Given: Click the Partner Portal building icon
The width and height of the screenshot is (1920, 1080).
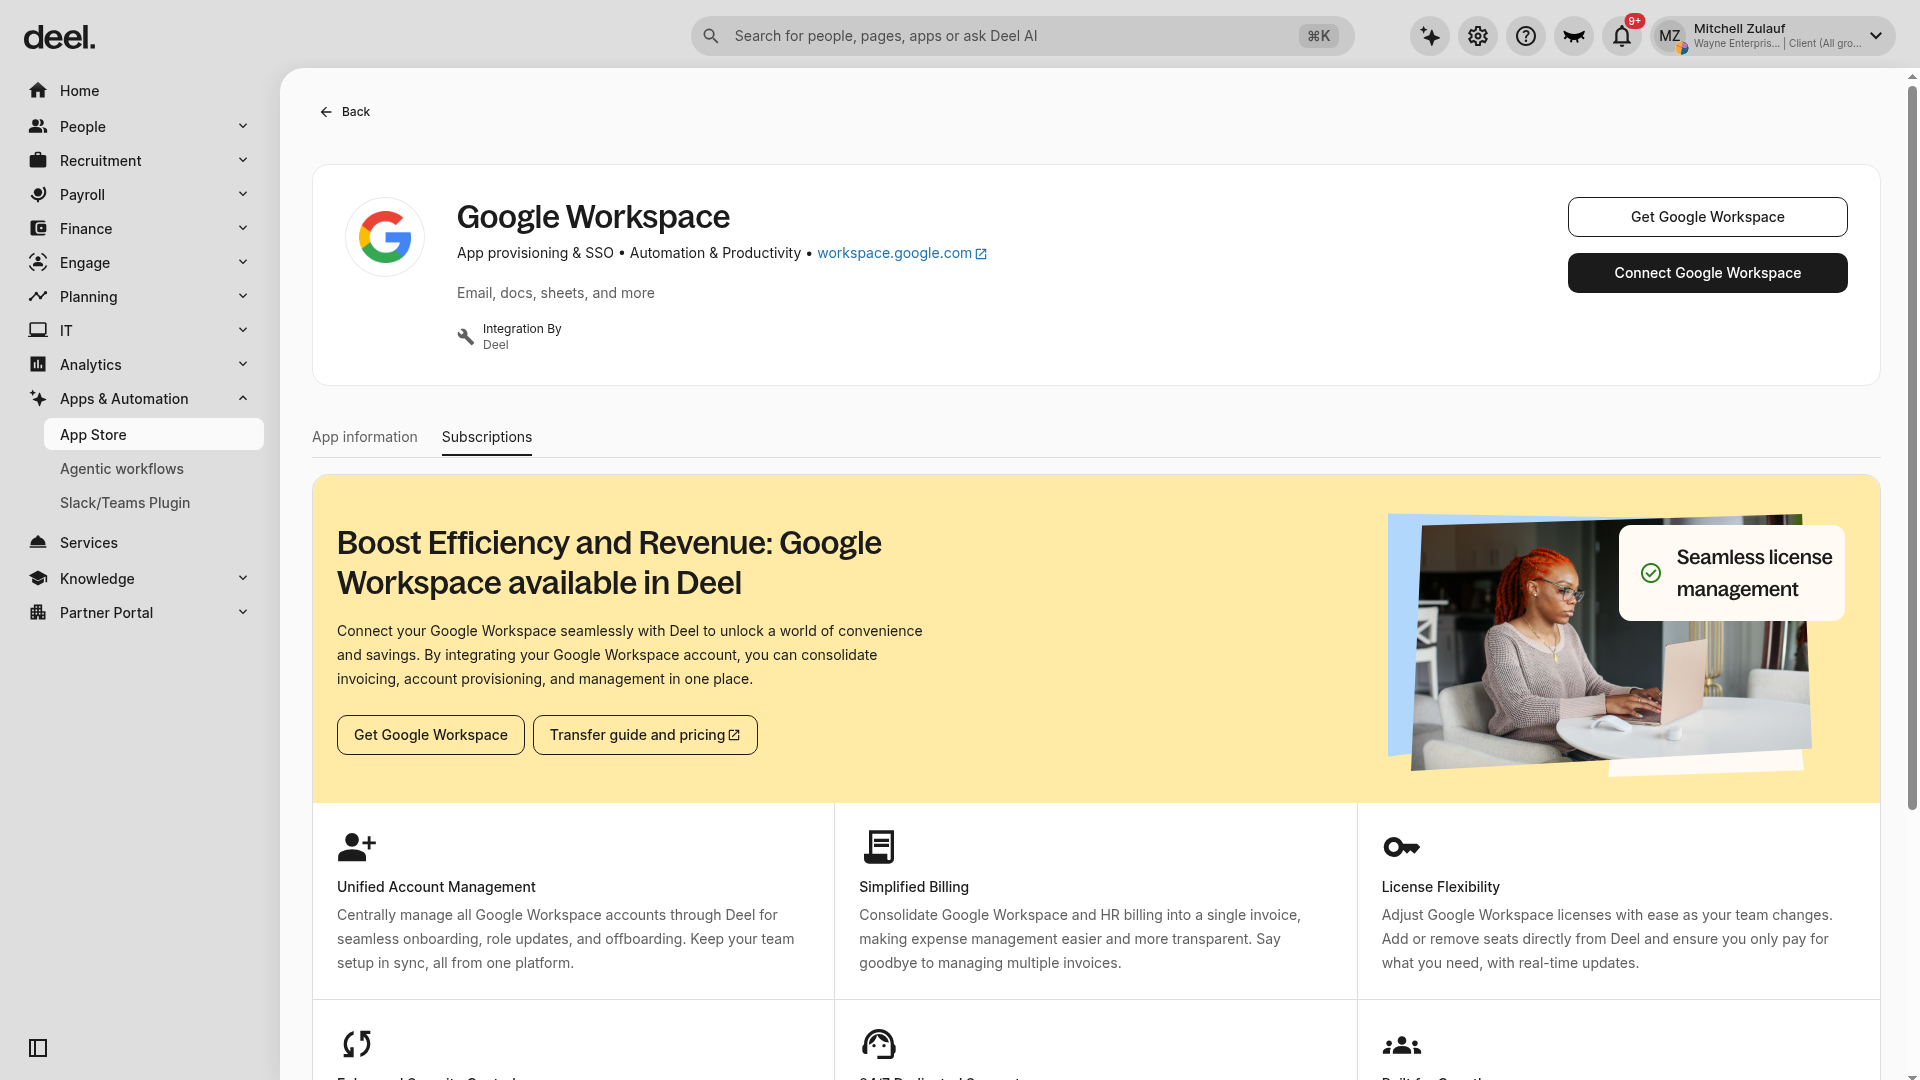Looking at the screenshot, I should [x=38, y=613].
